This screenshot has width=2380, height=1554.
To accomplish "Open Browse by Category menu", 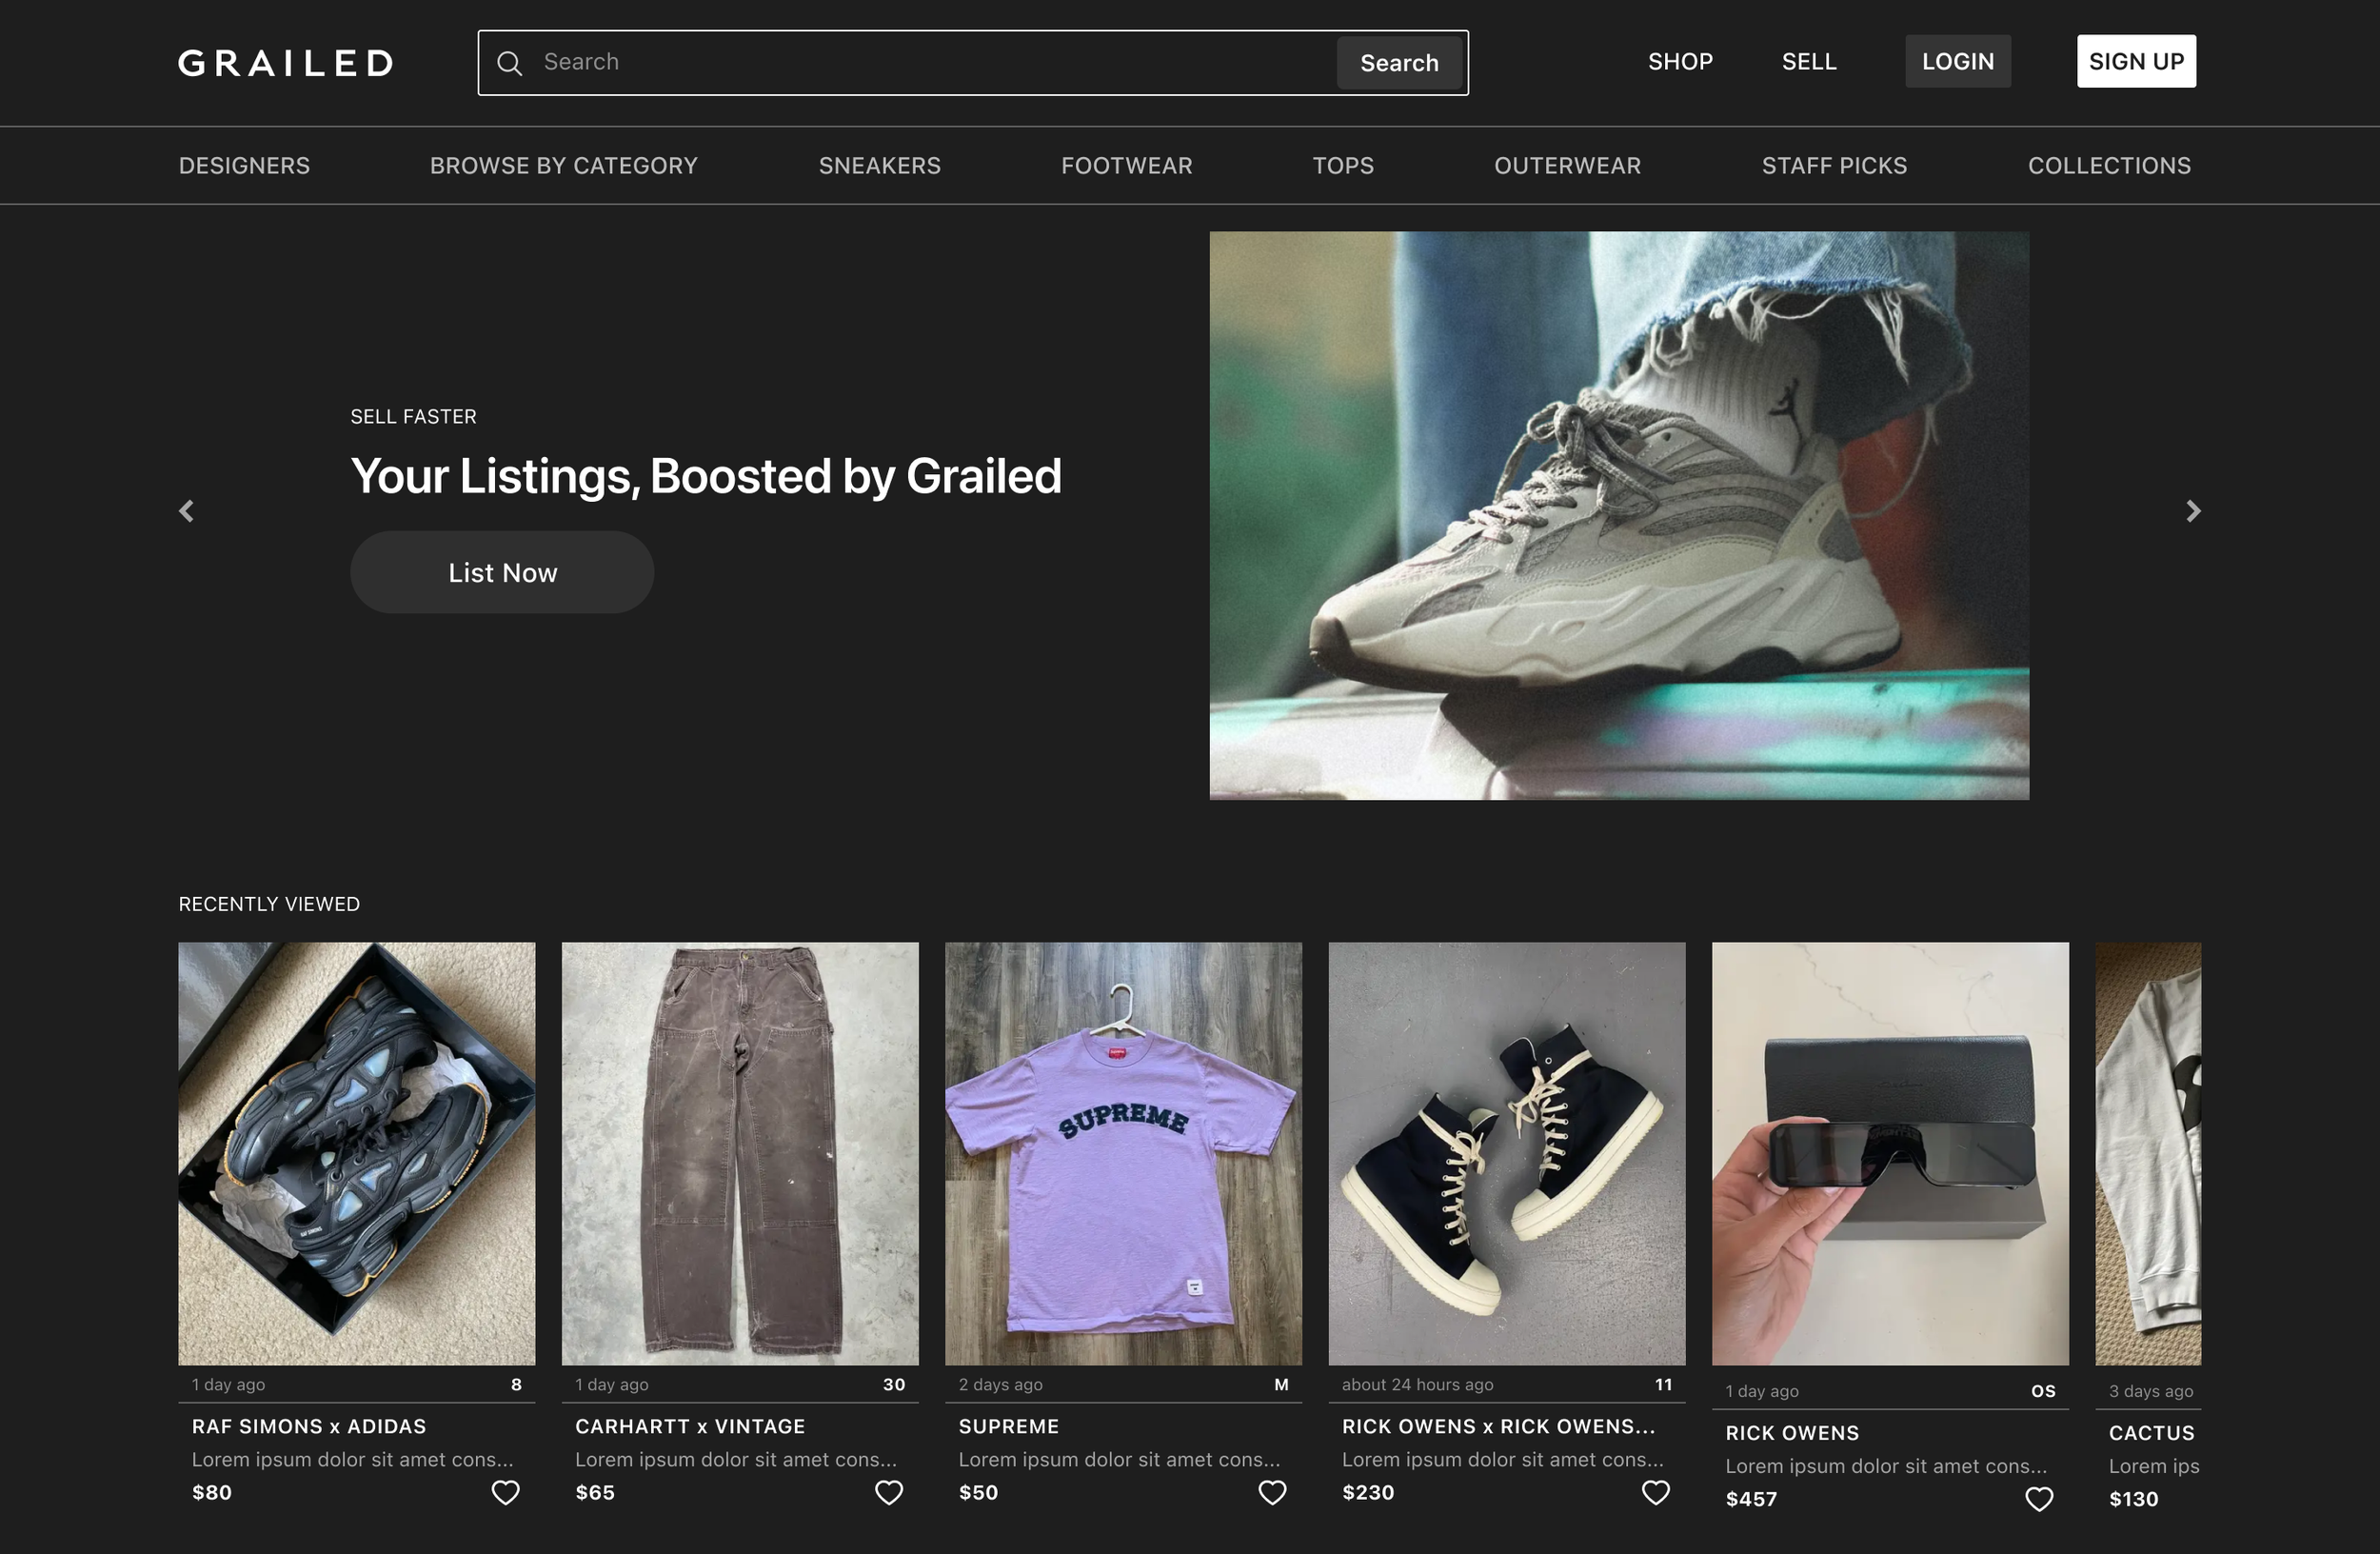I will [563, 166].
